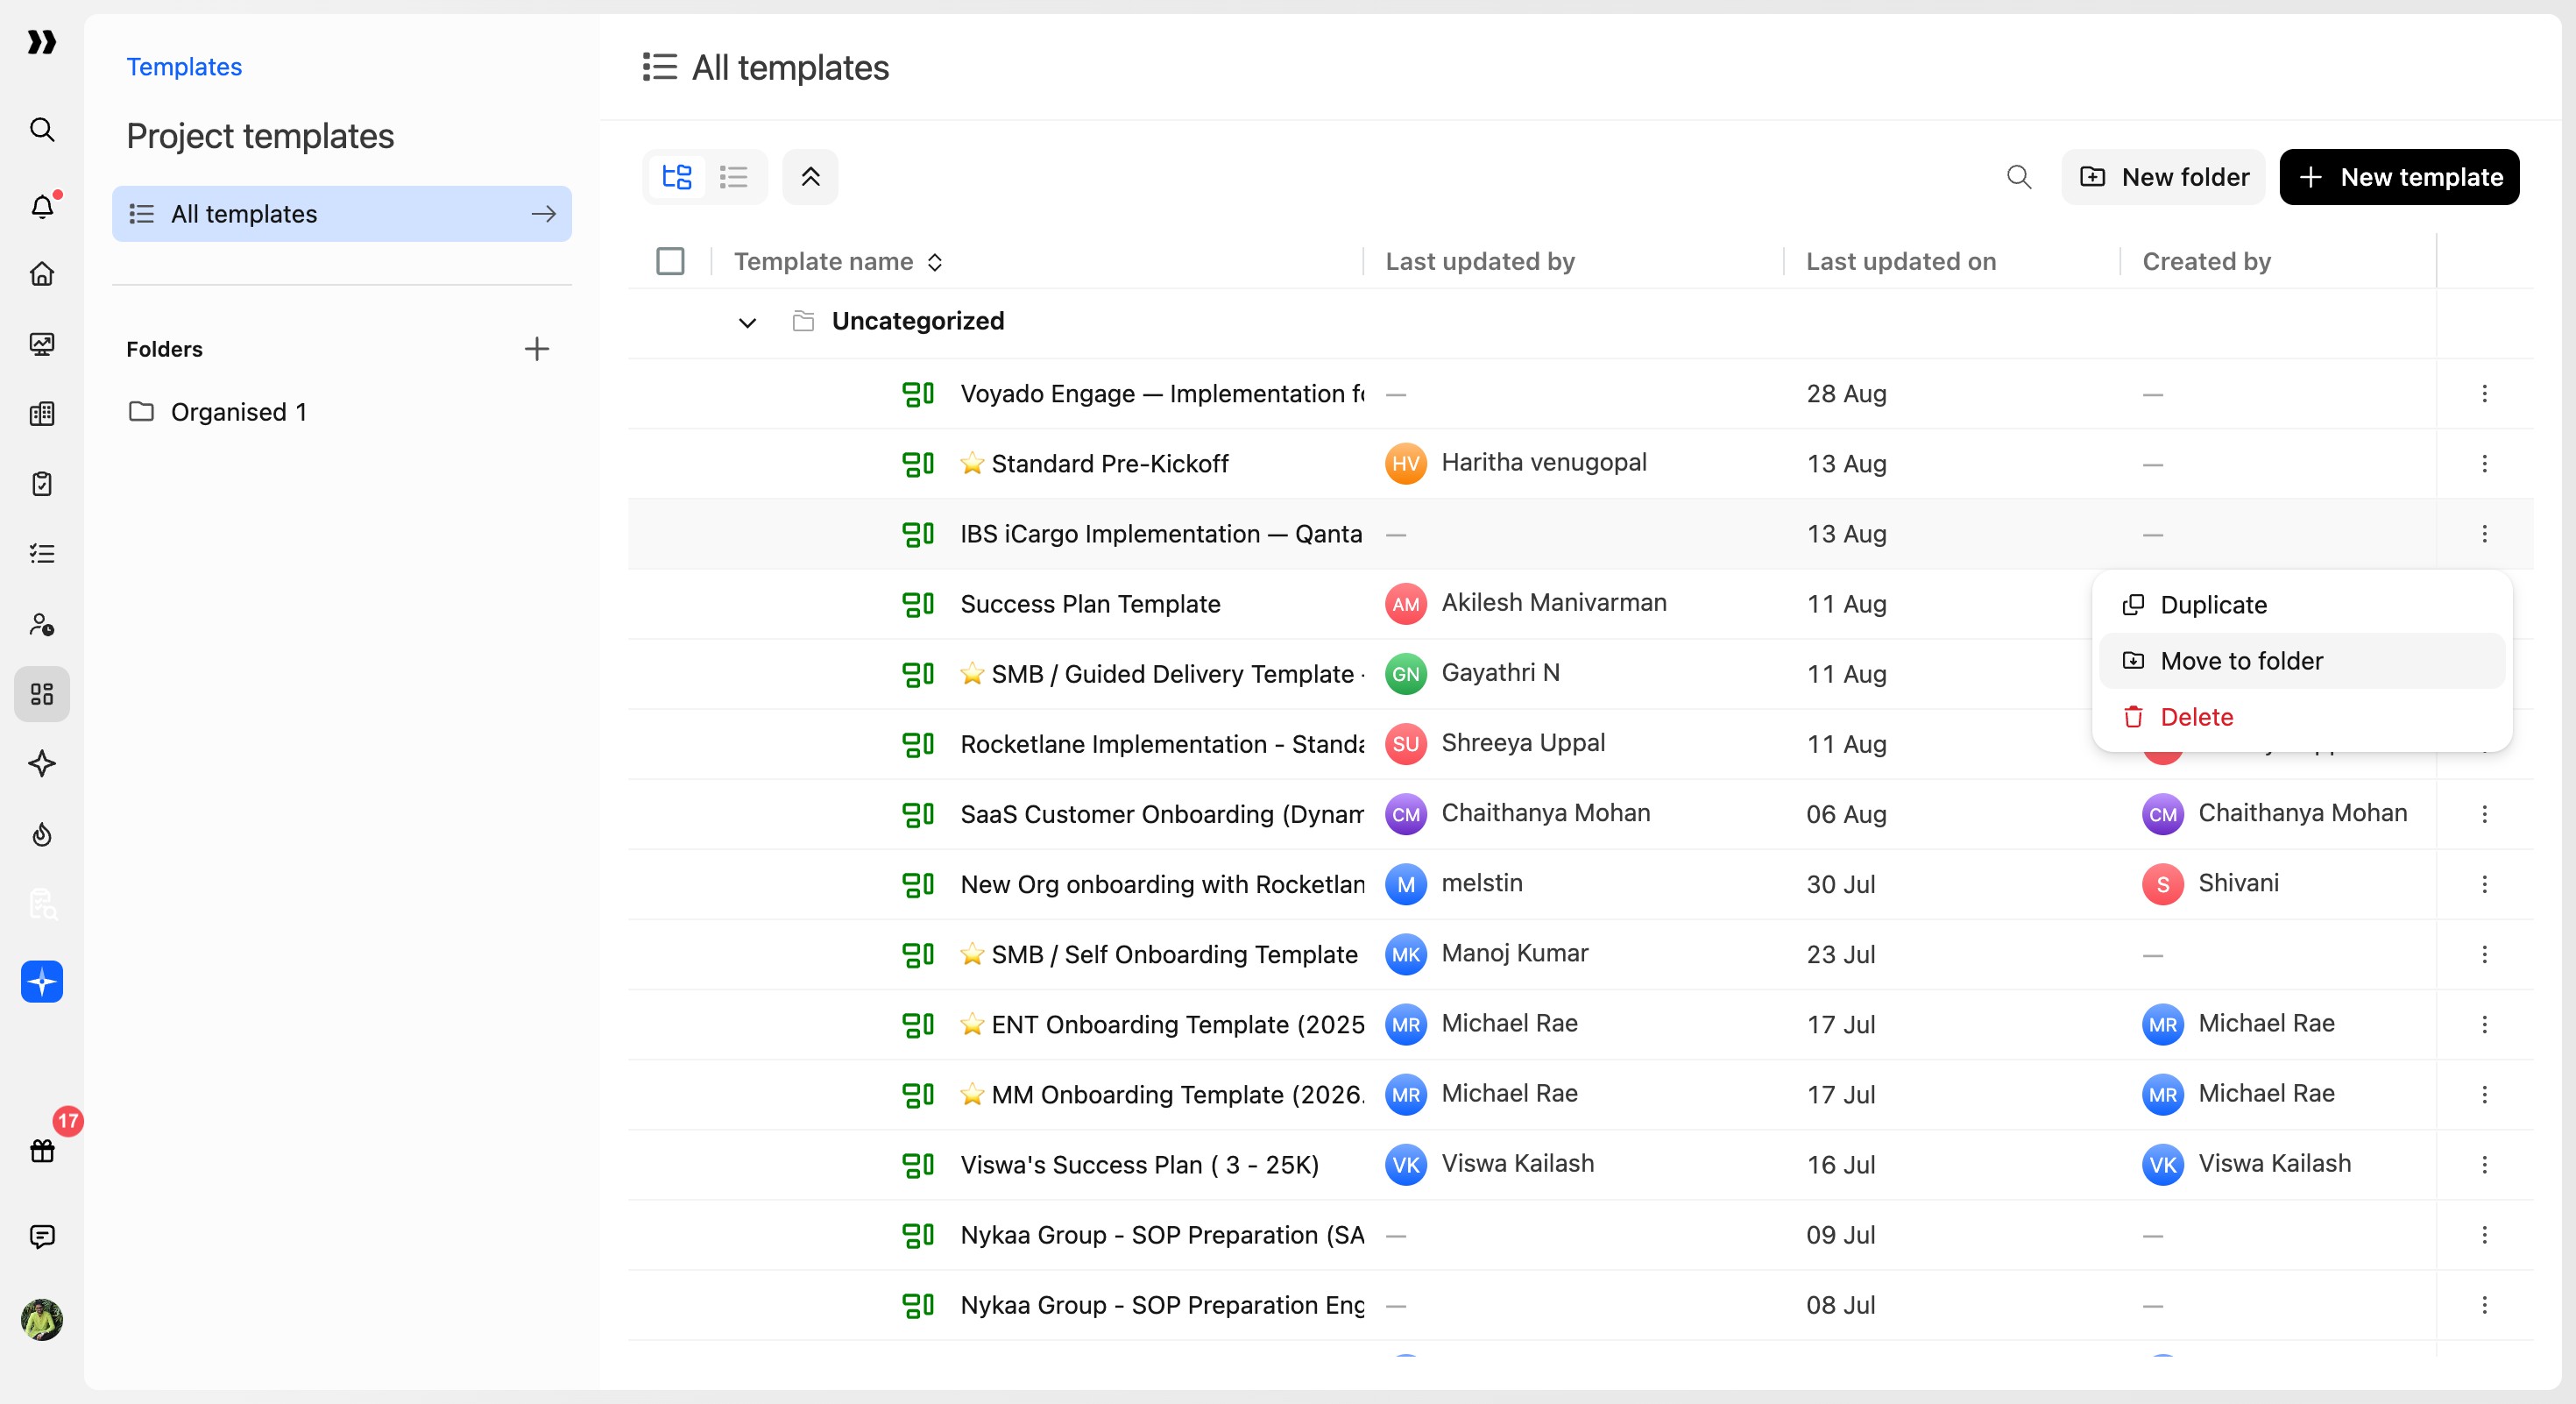The image size is (2576, 1404).
Task: Click the Rocketlane logo icon
Action: (x=41, y=42)
